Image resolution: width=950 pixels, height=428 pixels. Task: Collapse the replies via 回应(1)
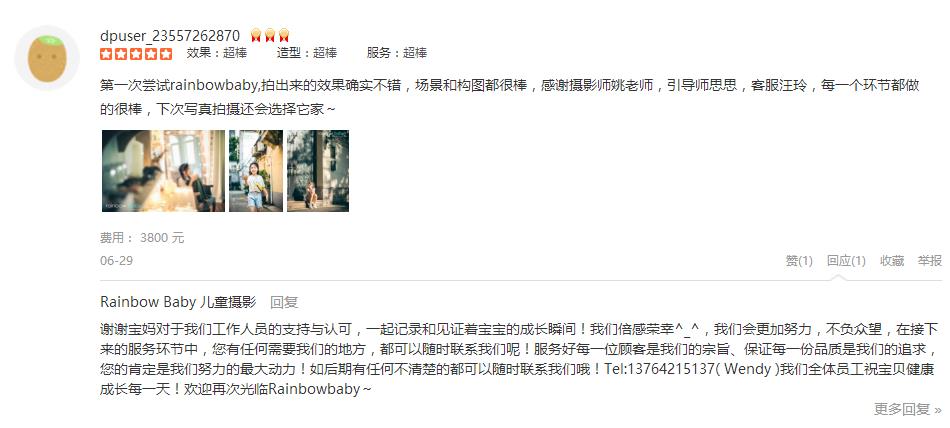[846, 261]
